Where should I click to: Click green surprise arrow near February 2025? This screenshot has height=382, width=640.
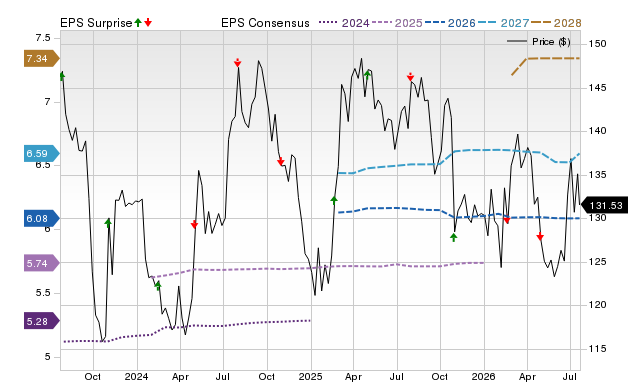[x=334, y=200]
